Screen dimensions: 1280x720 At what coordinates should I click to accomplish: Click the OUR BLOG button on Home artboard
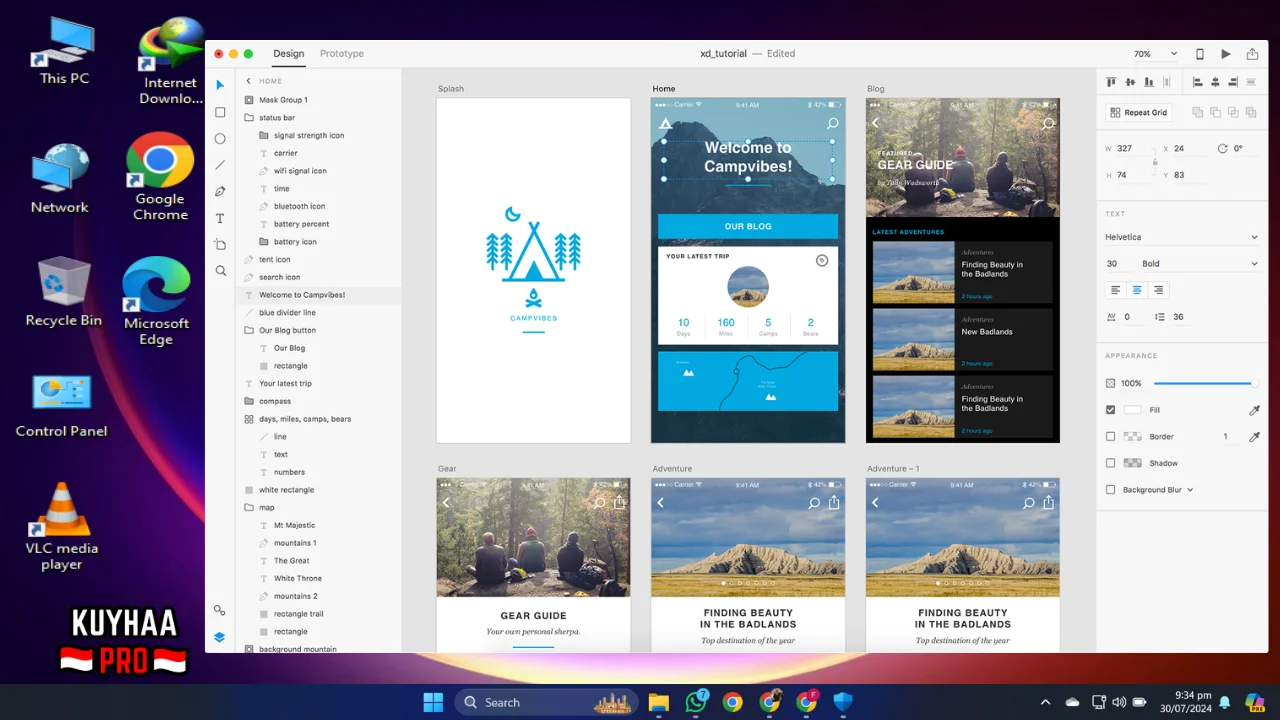748,226
